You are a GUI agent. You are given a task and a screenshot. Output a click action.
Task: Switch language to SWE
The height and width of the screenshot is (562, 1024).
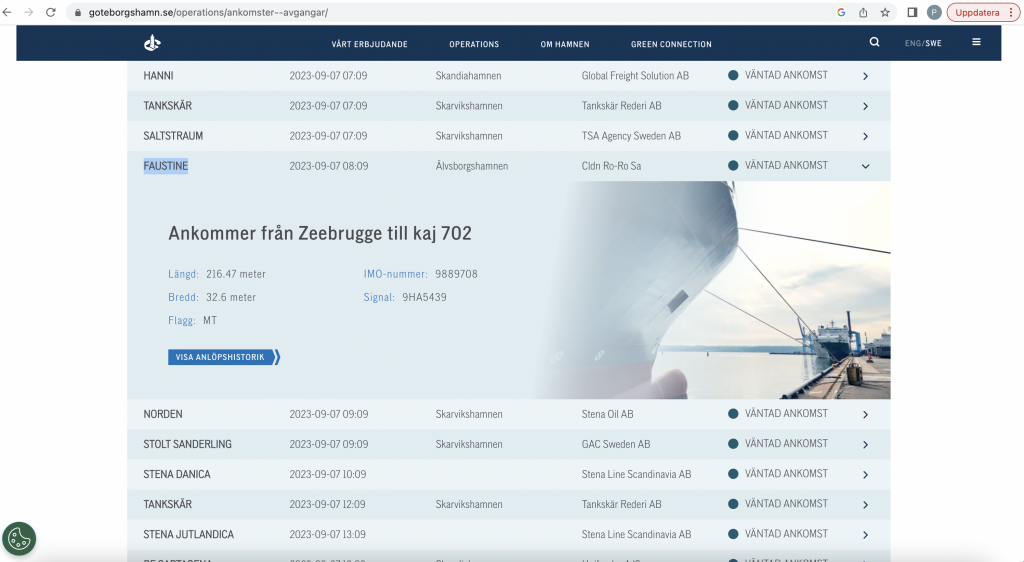pos(933,43)
